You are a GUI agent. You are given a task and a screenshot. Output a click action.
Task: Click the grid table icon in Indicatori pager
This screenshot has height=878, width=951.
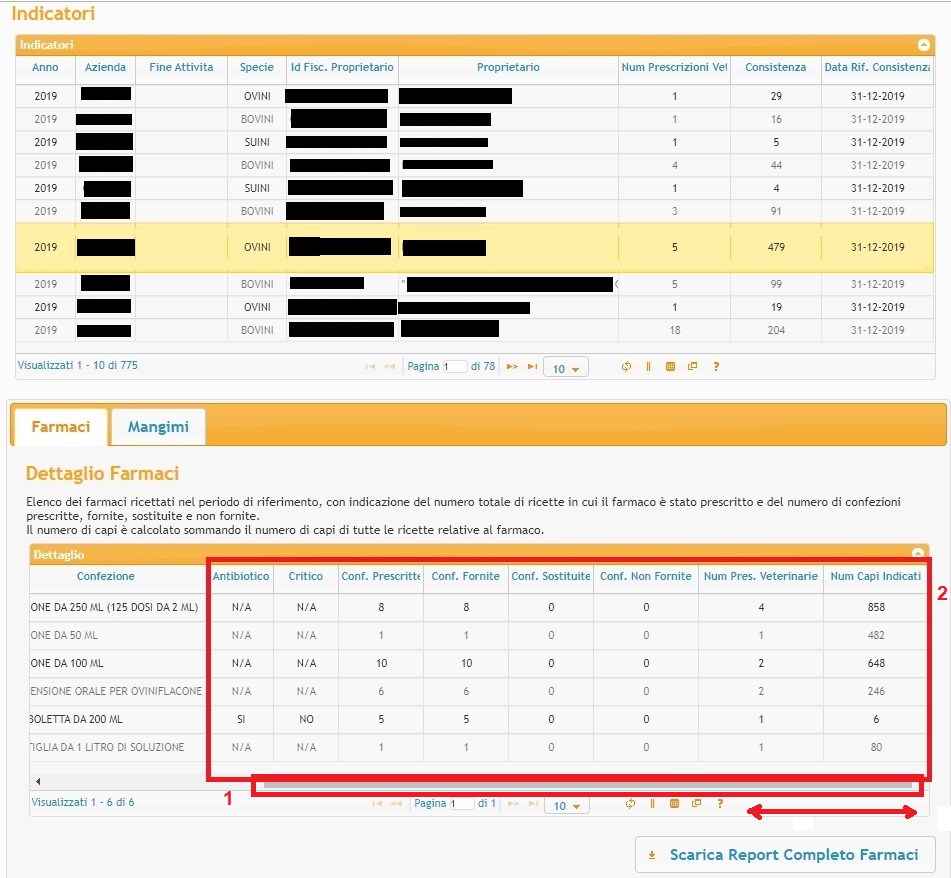point(670,366)
